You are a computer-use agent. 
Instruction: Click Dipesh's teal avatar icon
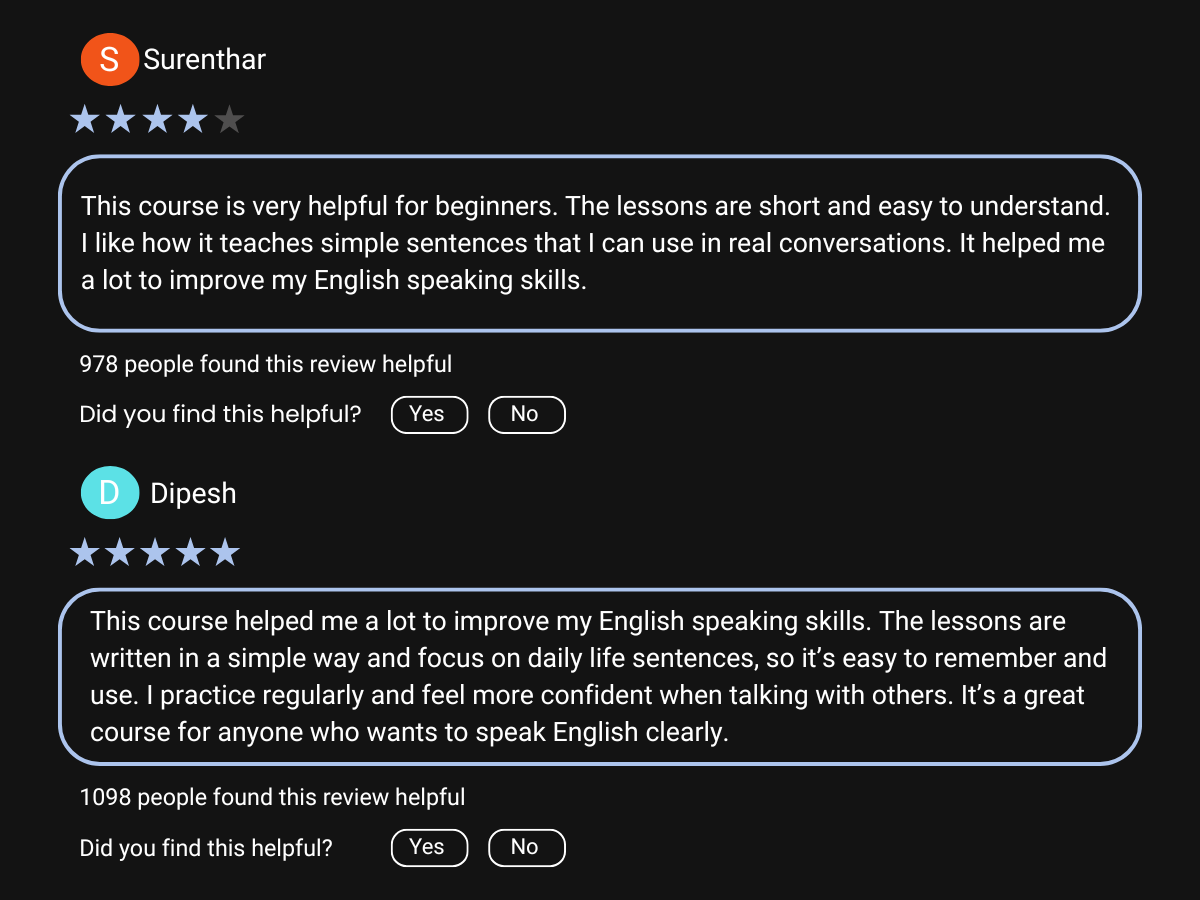109,493
